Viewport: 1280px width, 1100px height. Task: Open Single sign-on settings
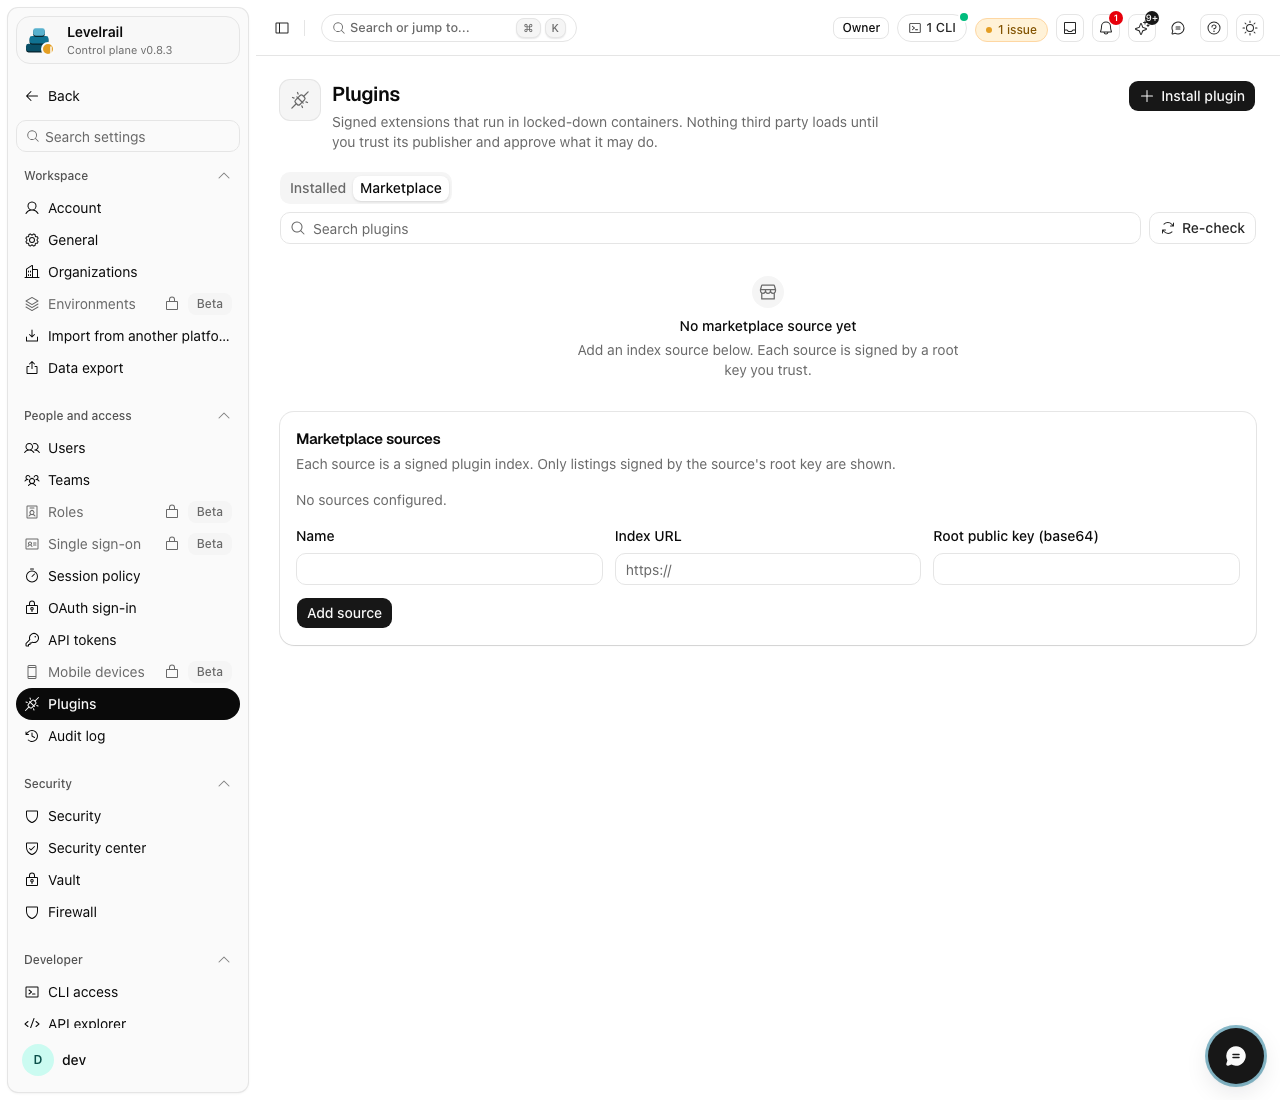pos(128,544)
